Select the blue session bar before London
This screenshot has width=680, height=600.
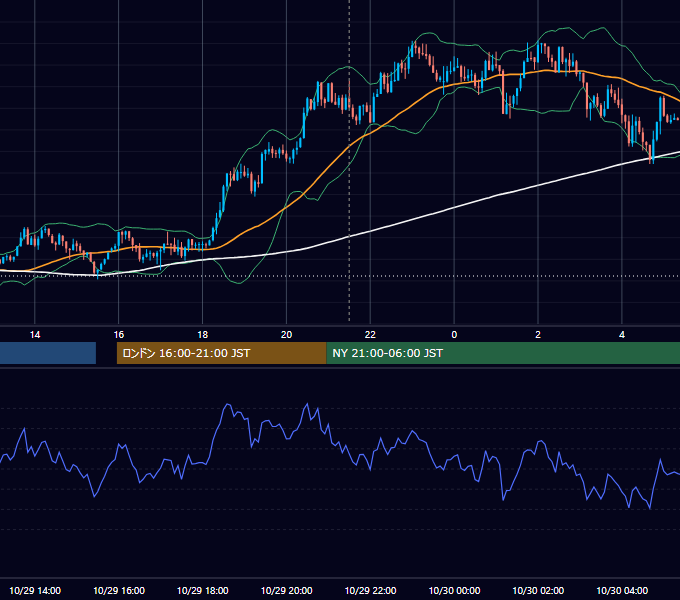tap(48, 353)
